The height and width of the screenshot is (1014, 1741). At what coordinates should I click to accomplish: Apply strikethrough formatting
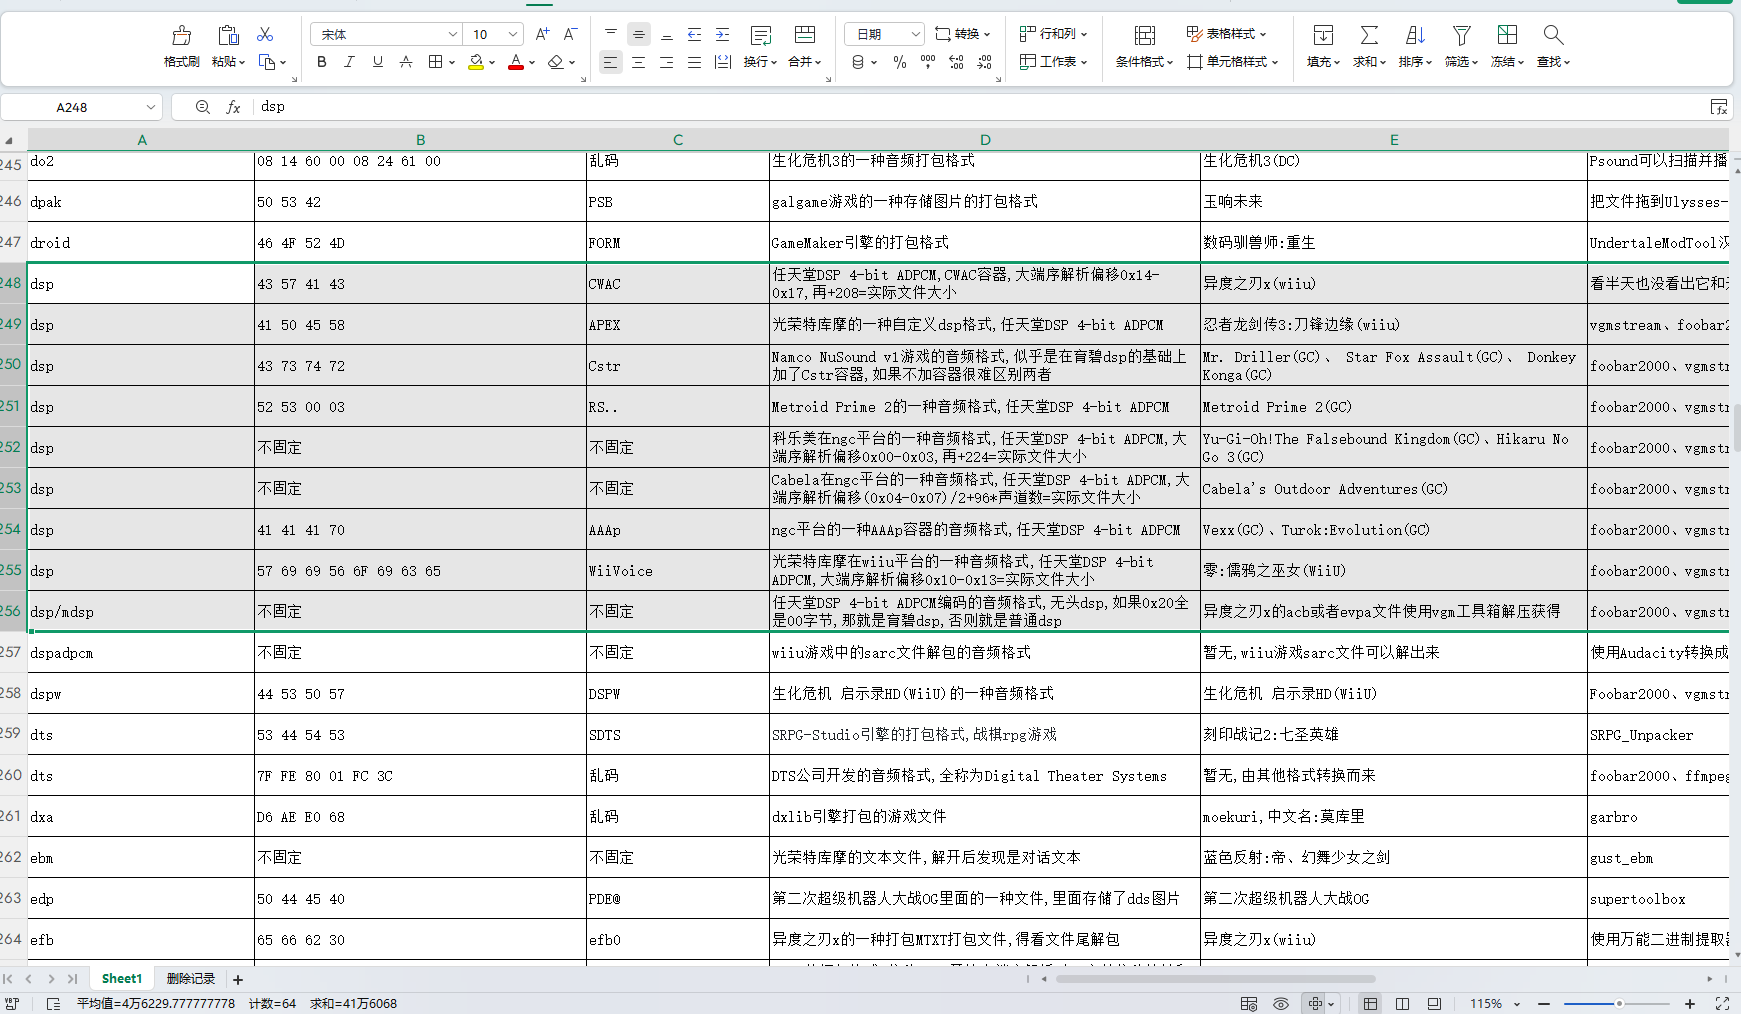click(x=406, y=62)
